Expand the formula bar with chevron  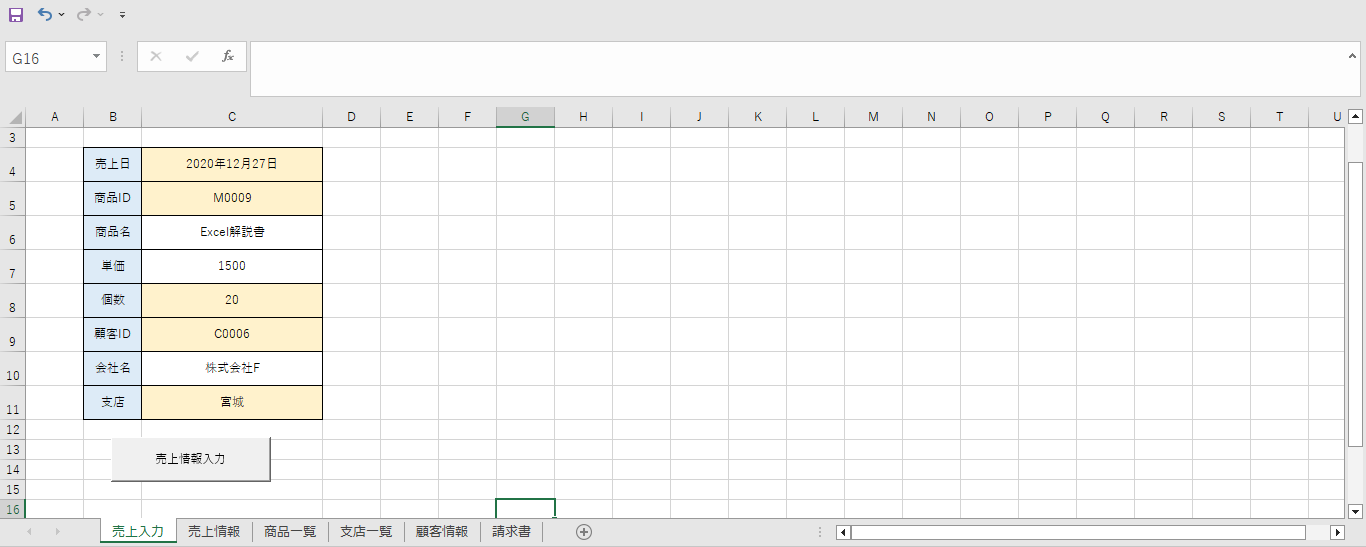(x=1352, y=56)
